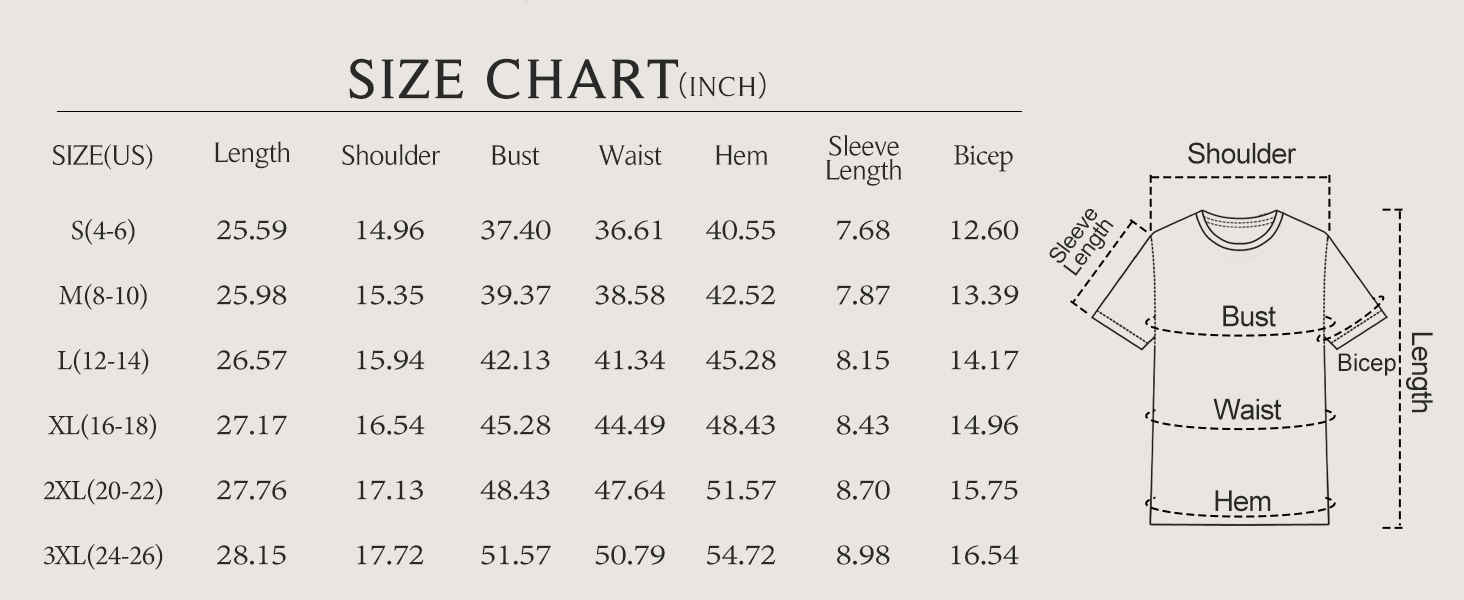Select the 54.72 hem value for 3XL
The height and width of the screenshot is (600, 1464).
point(740,555)
